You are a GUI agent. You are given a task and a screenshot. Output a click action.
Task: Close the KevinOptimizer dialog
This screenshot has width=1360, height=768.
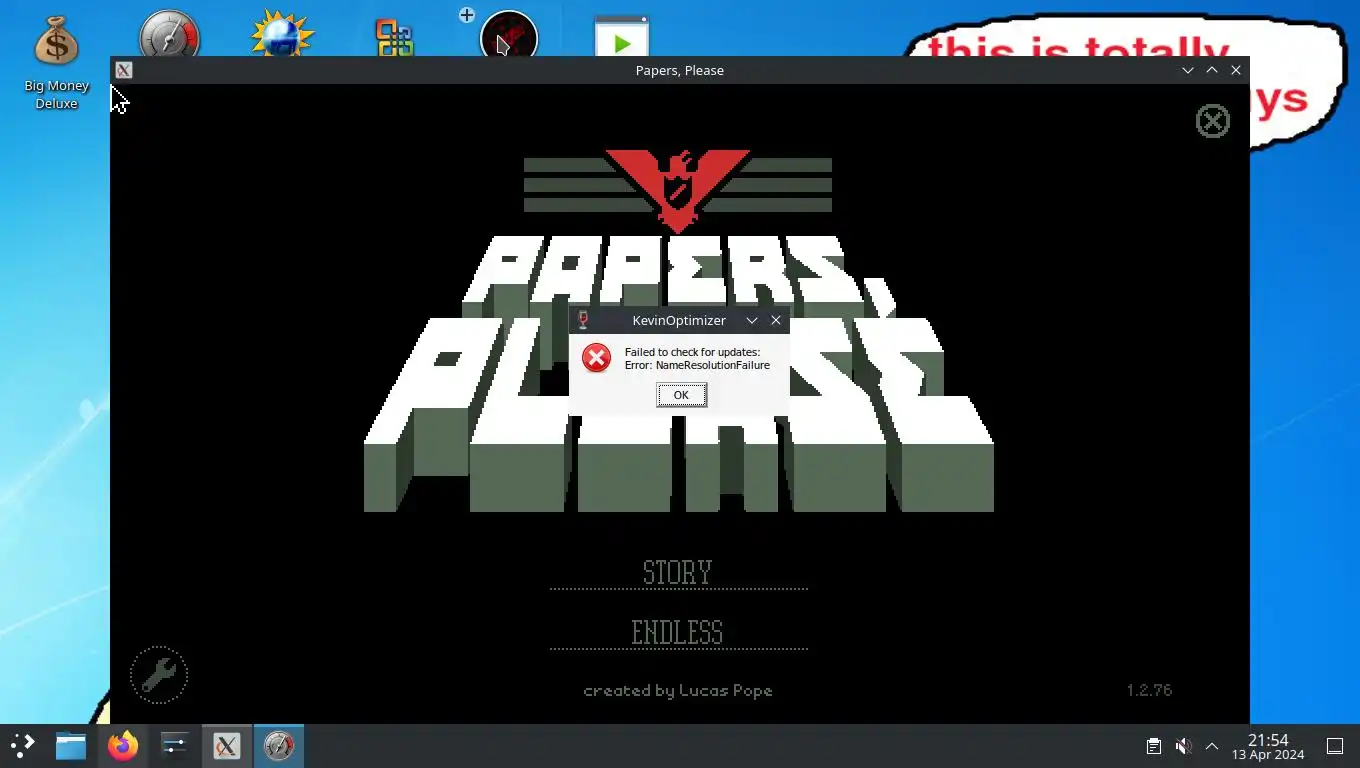tap(776, 321)
